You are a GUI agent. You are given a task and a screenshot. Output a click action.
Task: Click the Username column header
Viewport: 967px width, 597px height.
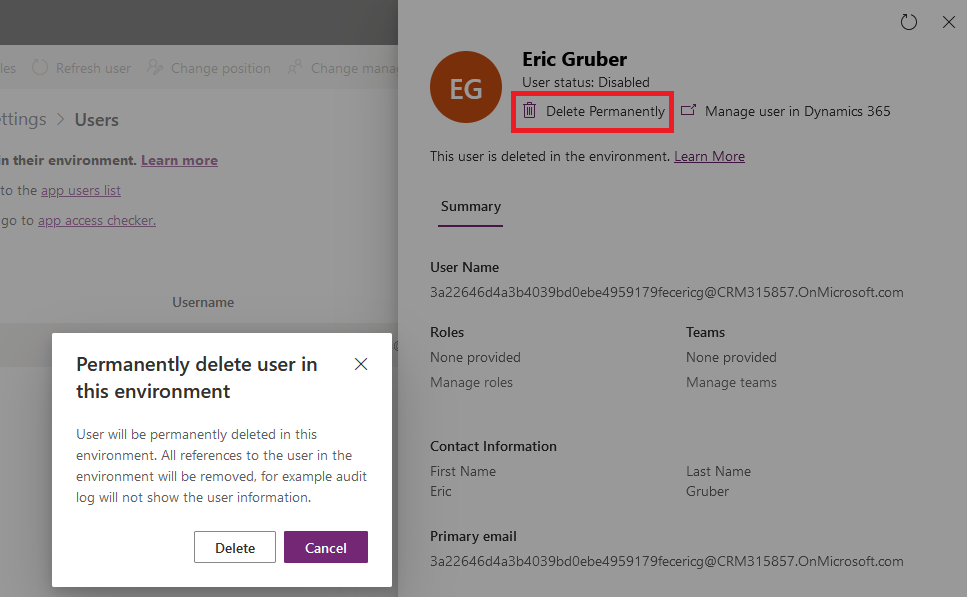(x=203, y=301)
